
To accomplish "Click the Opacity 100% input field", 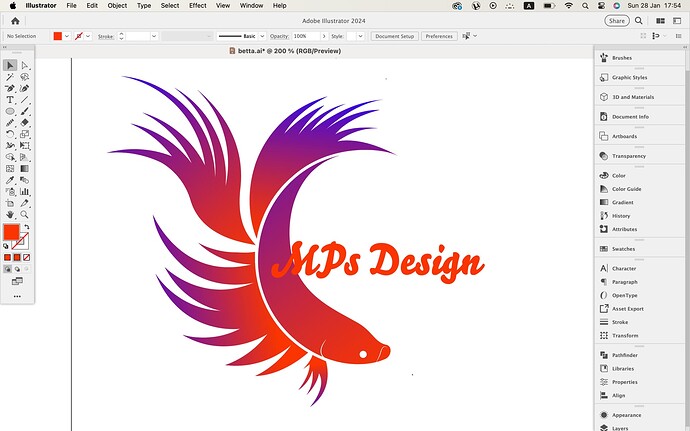I will tap(306, 36).
